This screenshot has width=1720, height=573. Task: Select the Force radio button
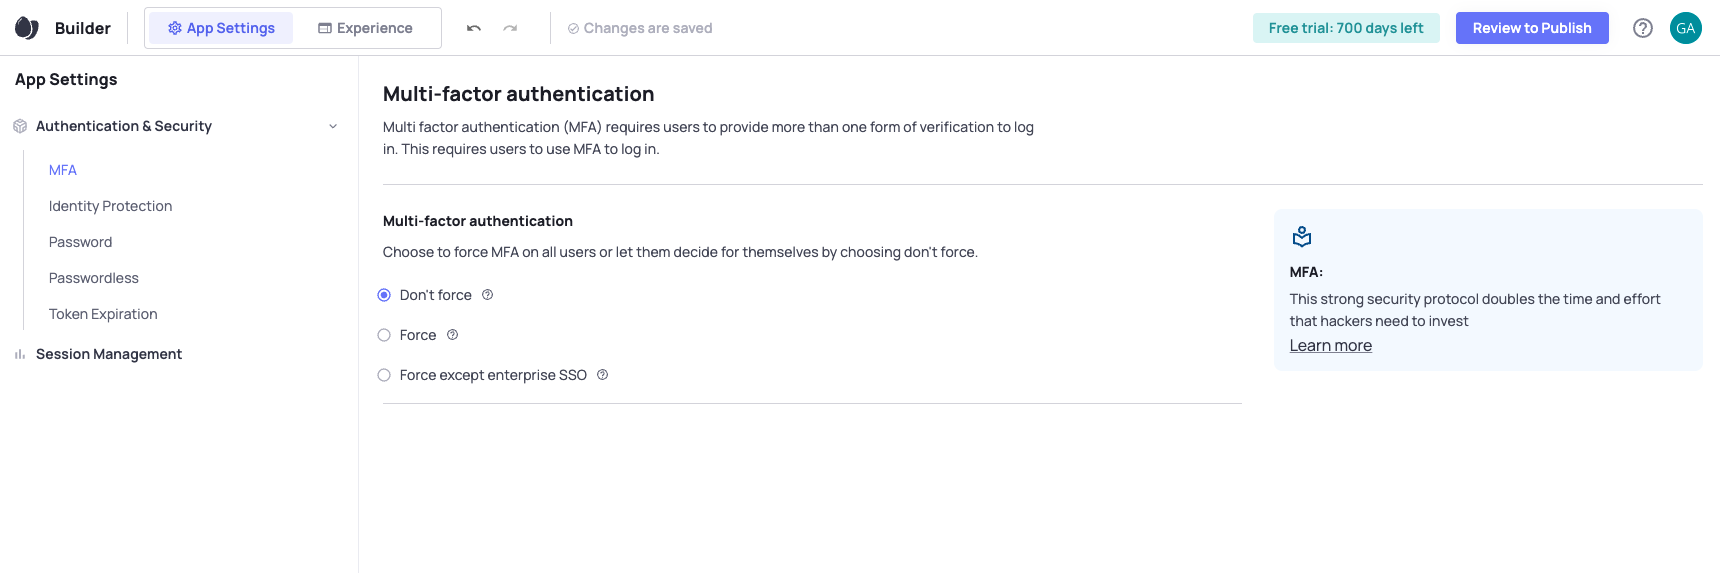[x=384, y=335]
